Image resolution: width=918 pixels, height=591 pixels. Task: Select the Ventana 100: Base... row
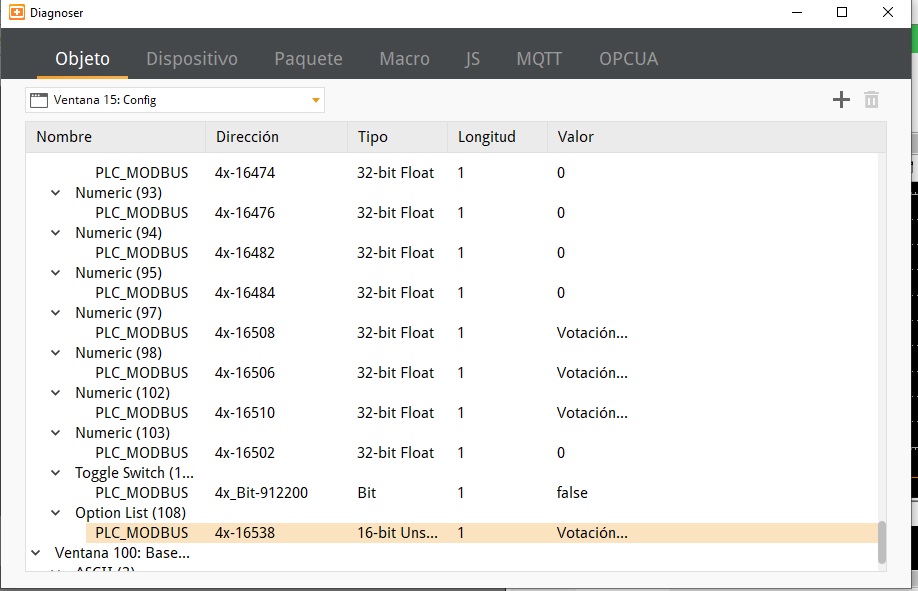[x=122, y=552]
